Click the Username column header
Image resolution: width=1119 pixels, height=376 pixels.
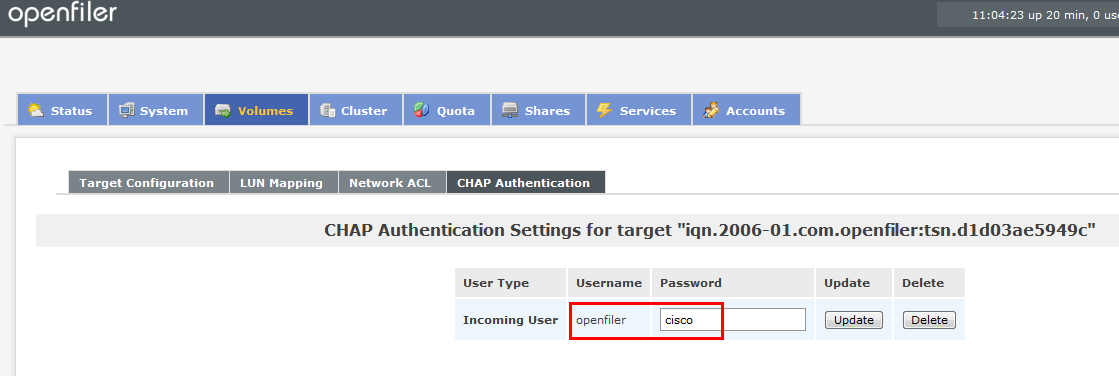tap(609, 283)
